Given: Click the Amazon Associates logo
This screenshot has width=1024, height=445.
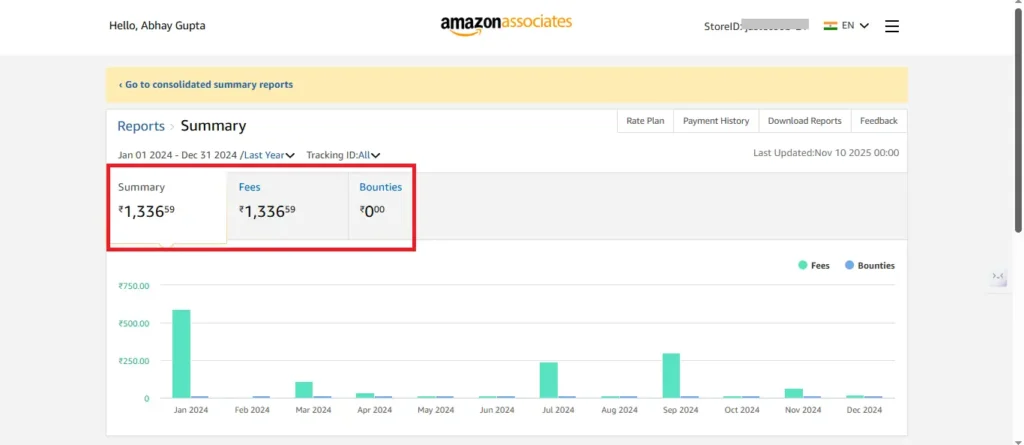Looking at the screenshot, I should tap(506, 24).
